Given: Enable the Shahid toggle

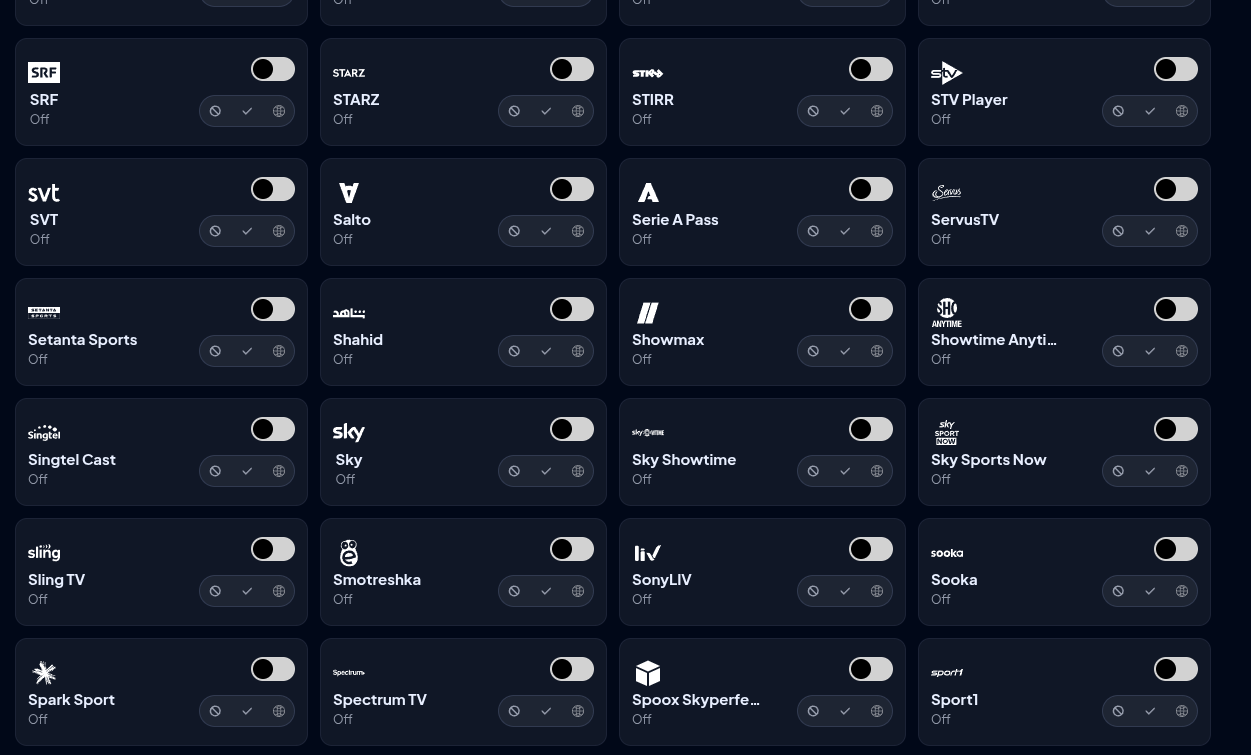Looking at the screenshot, I should click(572, 309).
